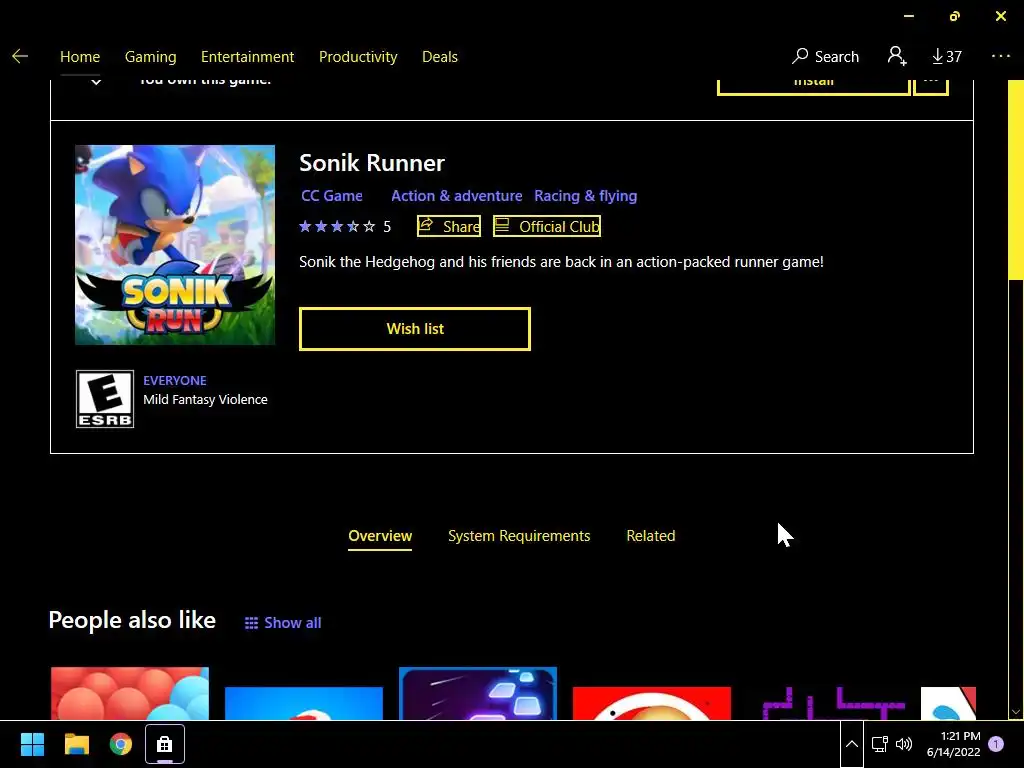Go back with the arrow icon

[20, 57]
